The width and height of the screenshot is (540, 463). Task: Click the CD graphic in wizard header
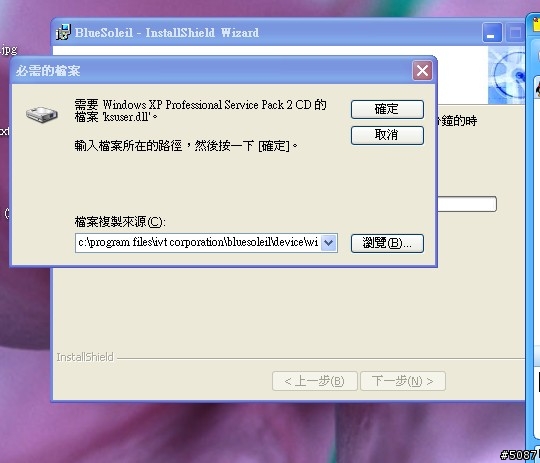click(x=506, y=75)
